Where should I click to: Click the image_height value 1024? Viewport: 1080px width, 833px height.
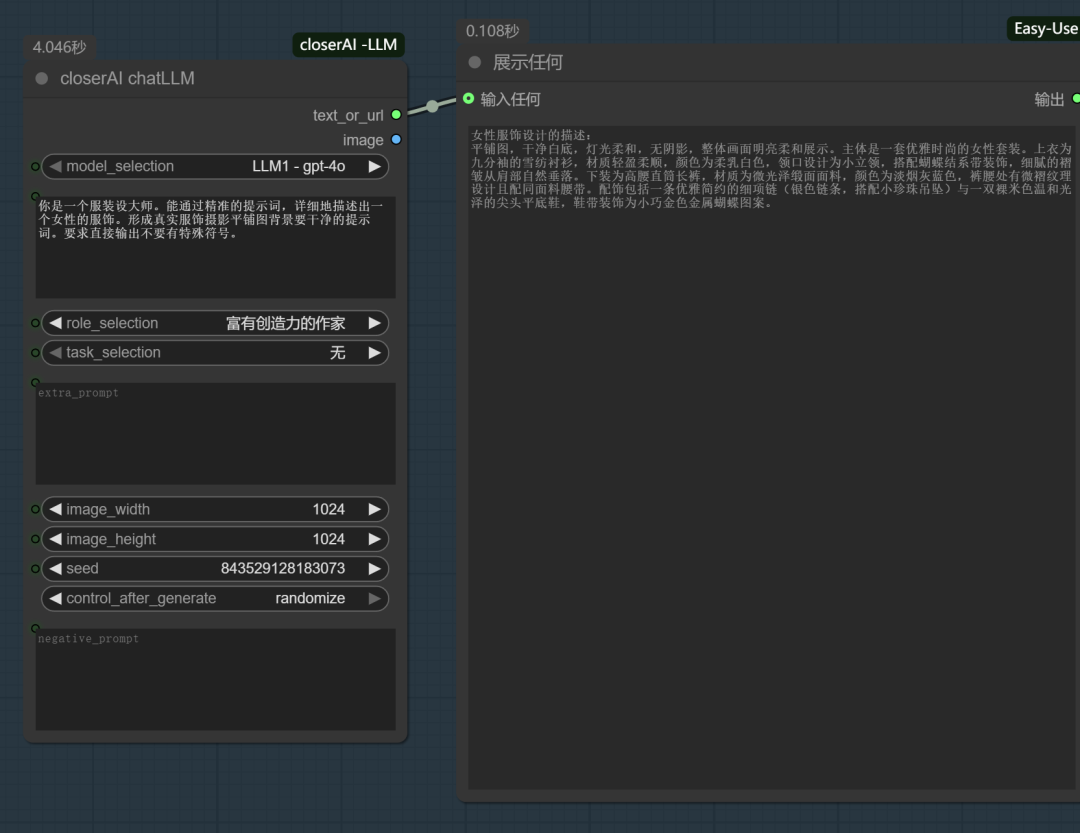click(329, 539)
